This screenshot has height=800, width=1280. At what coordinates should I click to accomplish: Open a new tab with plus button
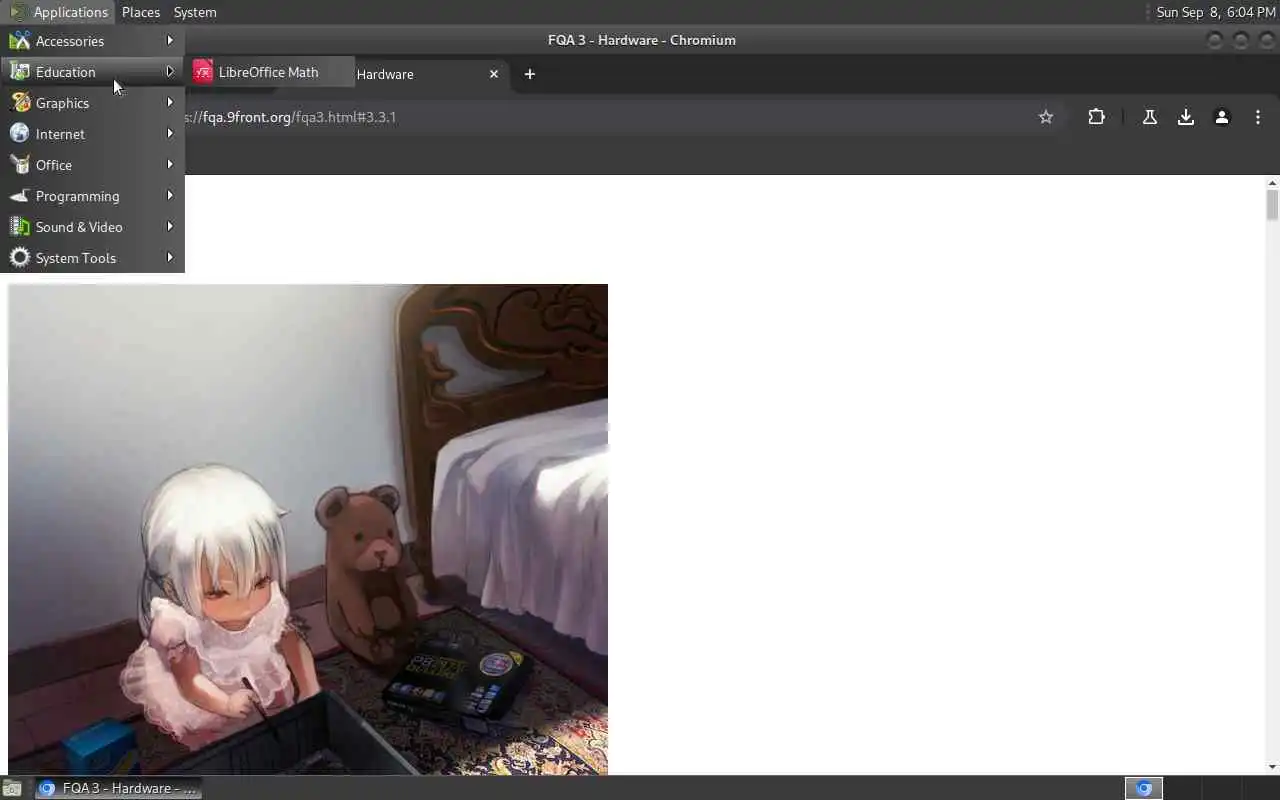tap(530, 74)
